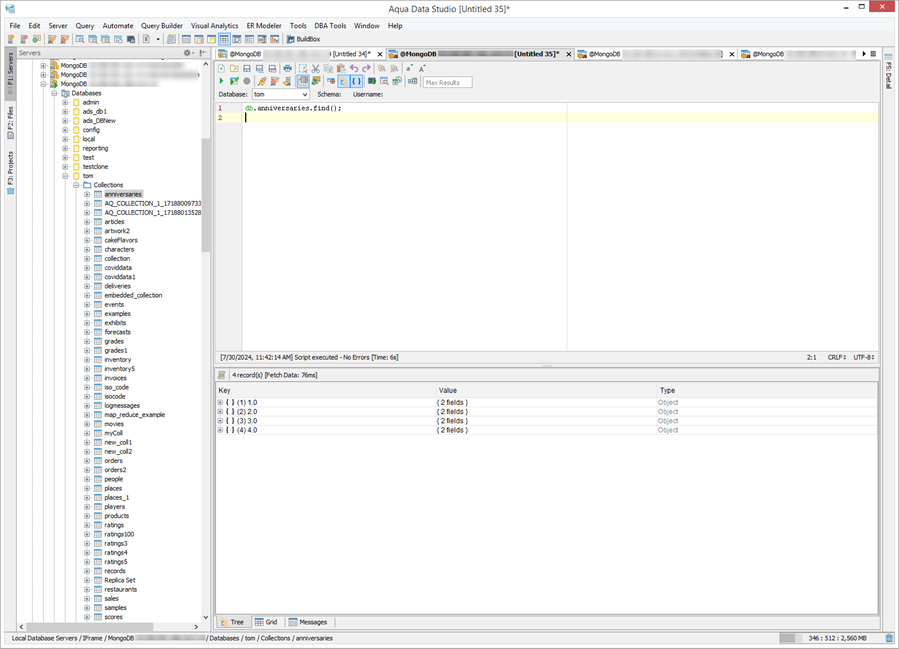Viewport: 899px width, 649px height.
Task: Expand result record (1) 1.0
Action: click(x=220, y=402)
